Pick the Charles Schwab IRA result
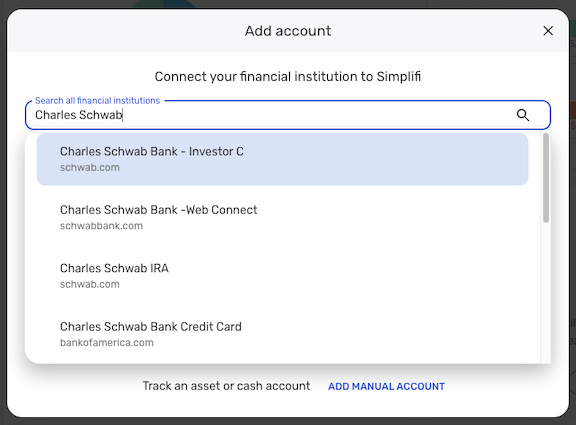Viewport: 576px width, 425px height. (x=282, y=276)
